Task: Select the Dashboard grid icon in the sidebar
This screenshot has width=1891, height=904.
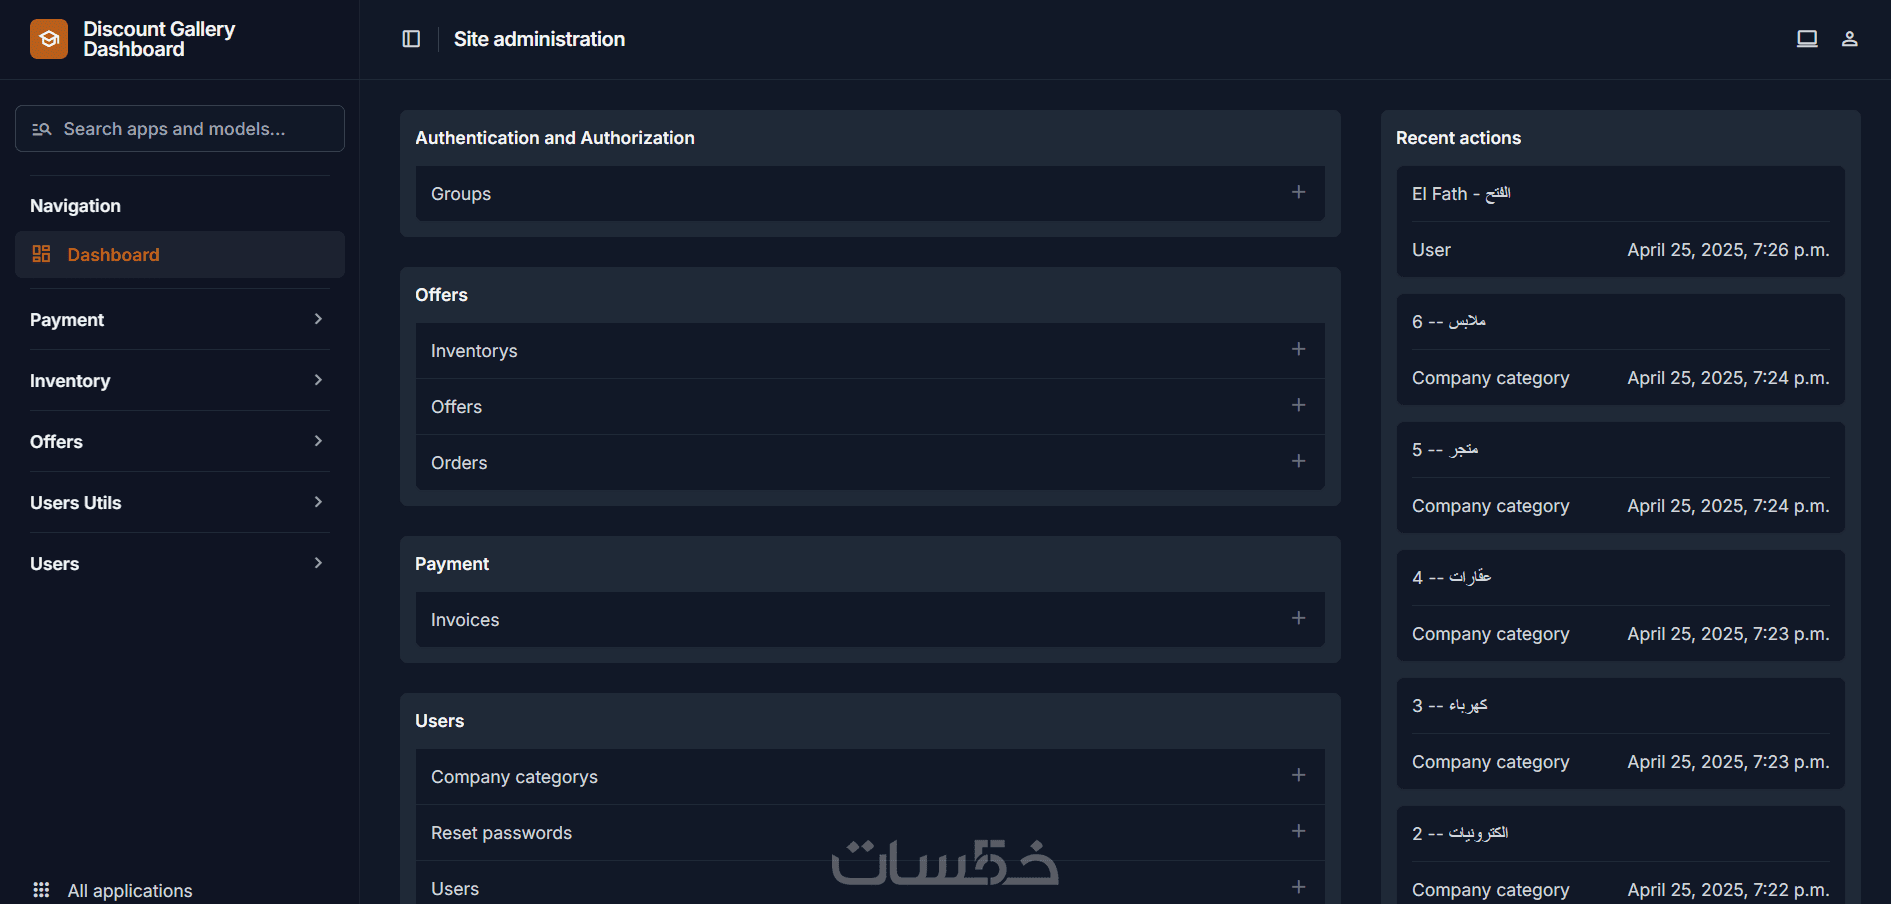Action: (41, 253)
